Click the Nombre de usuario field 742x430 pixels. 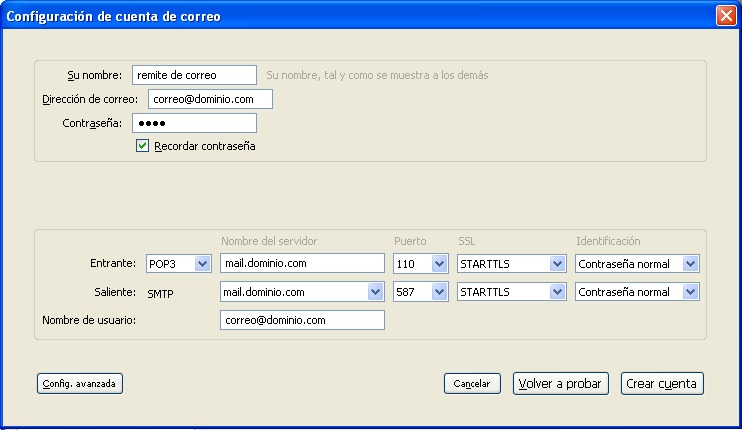pyautogui.click(x=302, y=320)
